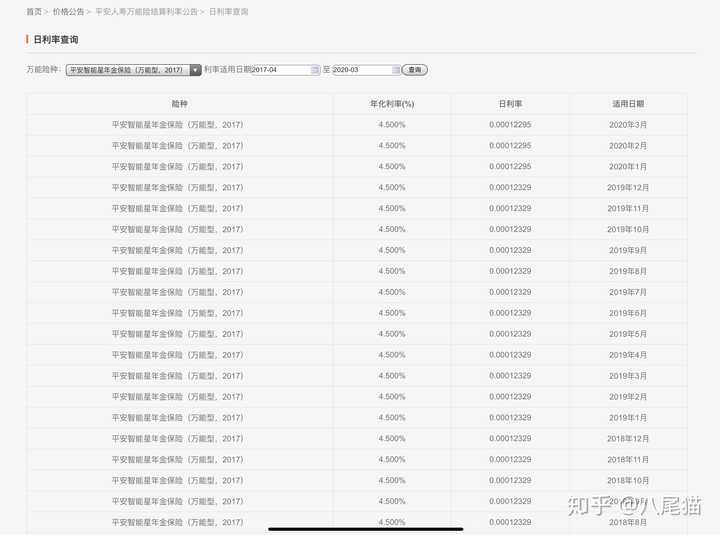Screen dimensions: 720x535
Task: Click 4.500% rate in the 2019年7月 row
Action: (x=392, y=292)
